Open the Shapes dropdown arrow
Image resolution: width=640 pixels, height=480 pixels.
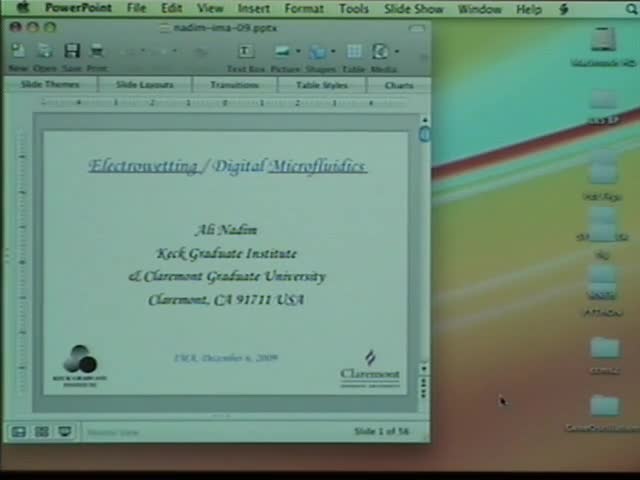pyautogui.click(x=333, y=51)
